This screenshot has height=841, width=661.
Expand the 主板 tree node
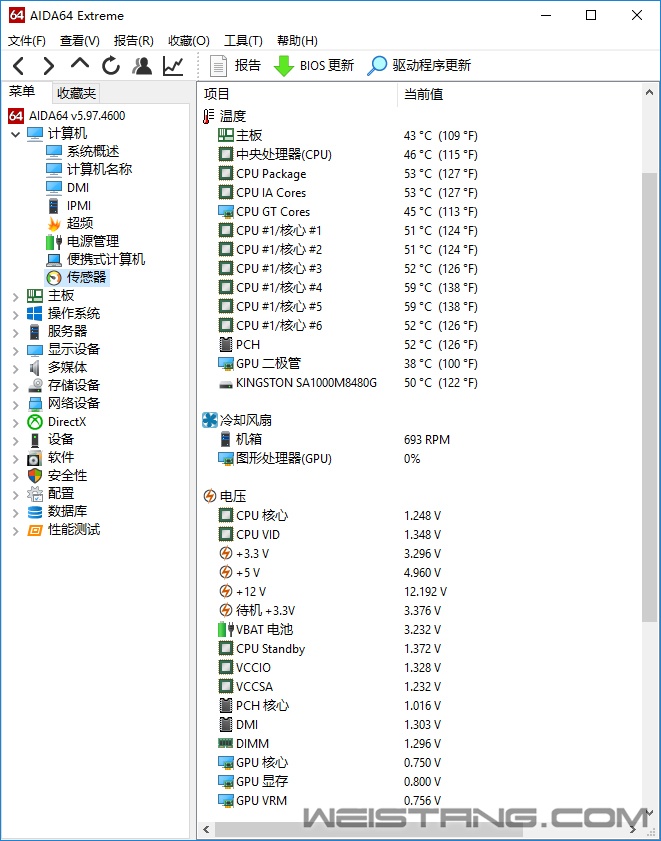[x=16, y=296]
